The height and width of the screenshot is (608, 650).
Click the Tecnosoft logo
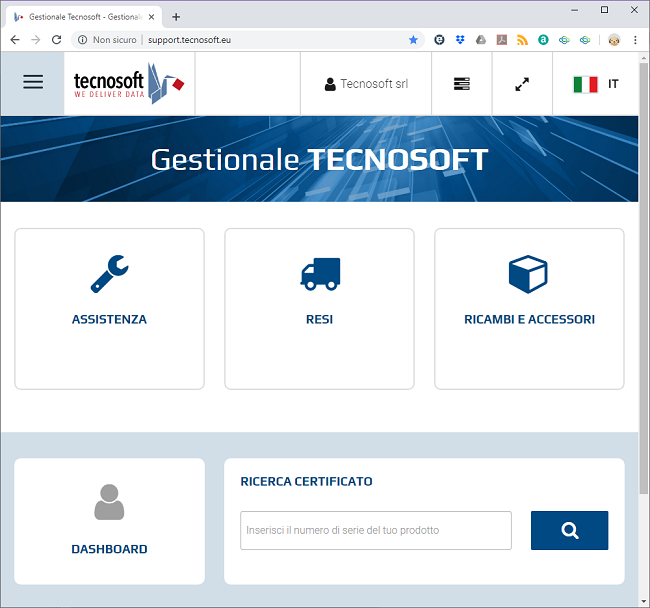pos(129,83)
